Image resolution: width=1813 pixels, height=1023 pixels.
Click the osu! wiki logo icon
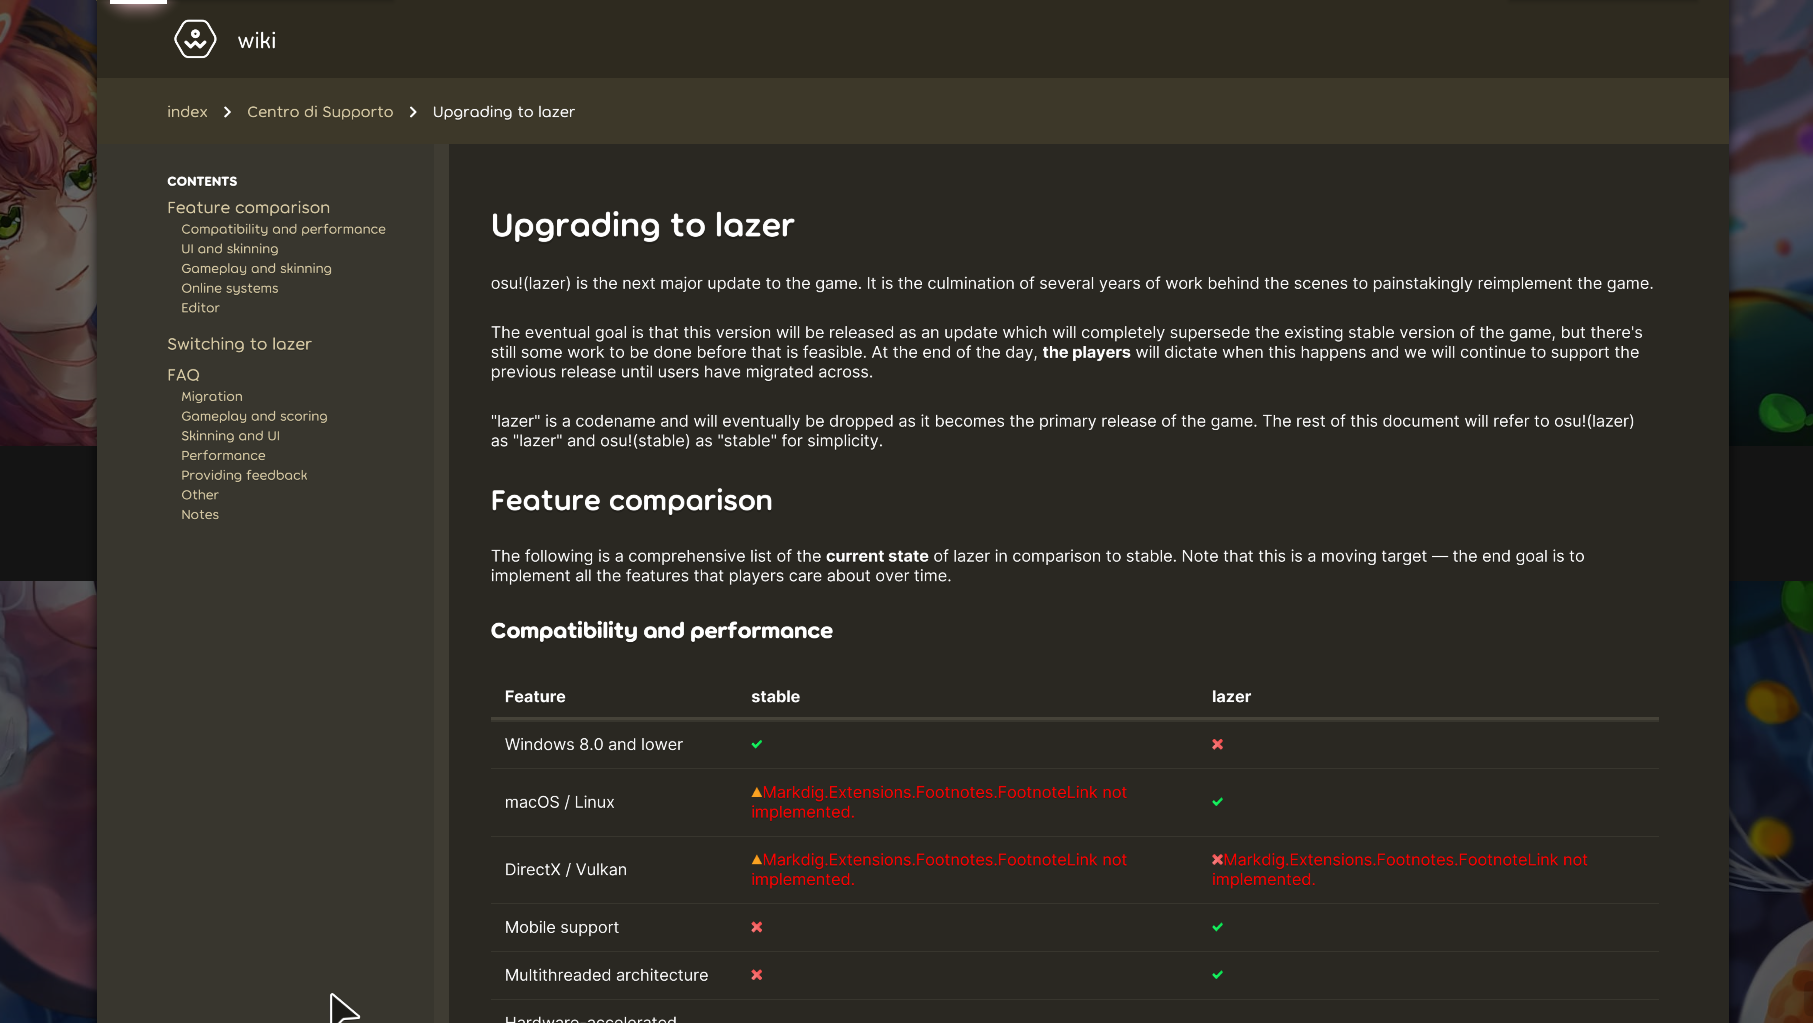coord(195,39)
